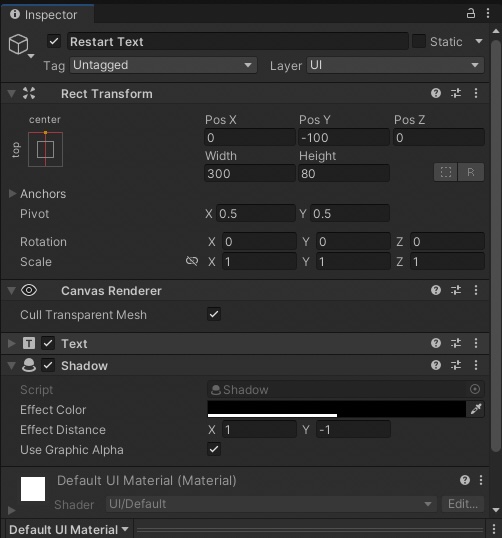Click the Canvas Renderer eye icon
Screen dimensions: 502x538
coord(29,290)
